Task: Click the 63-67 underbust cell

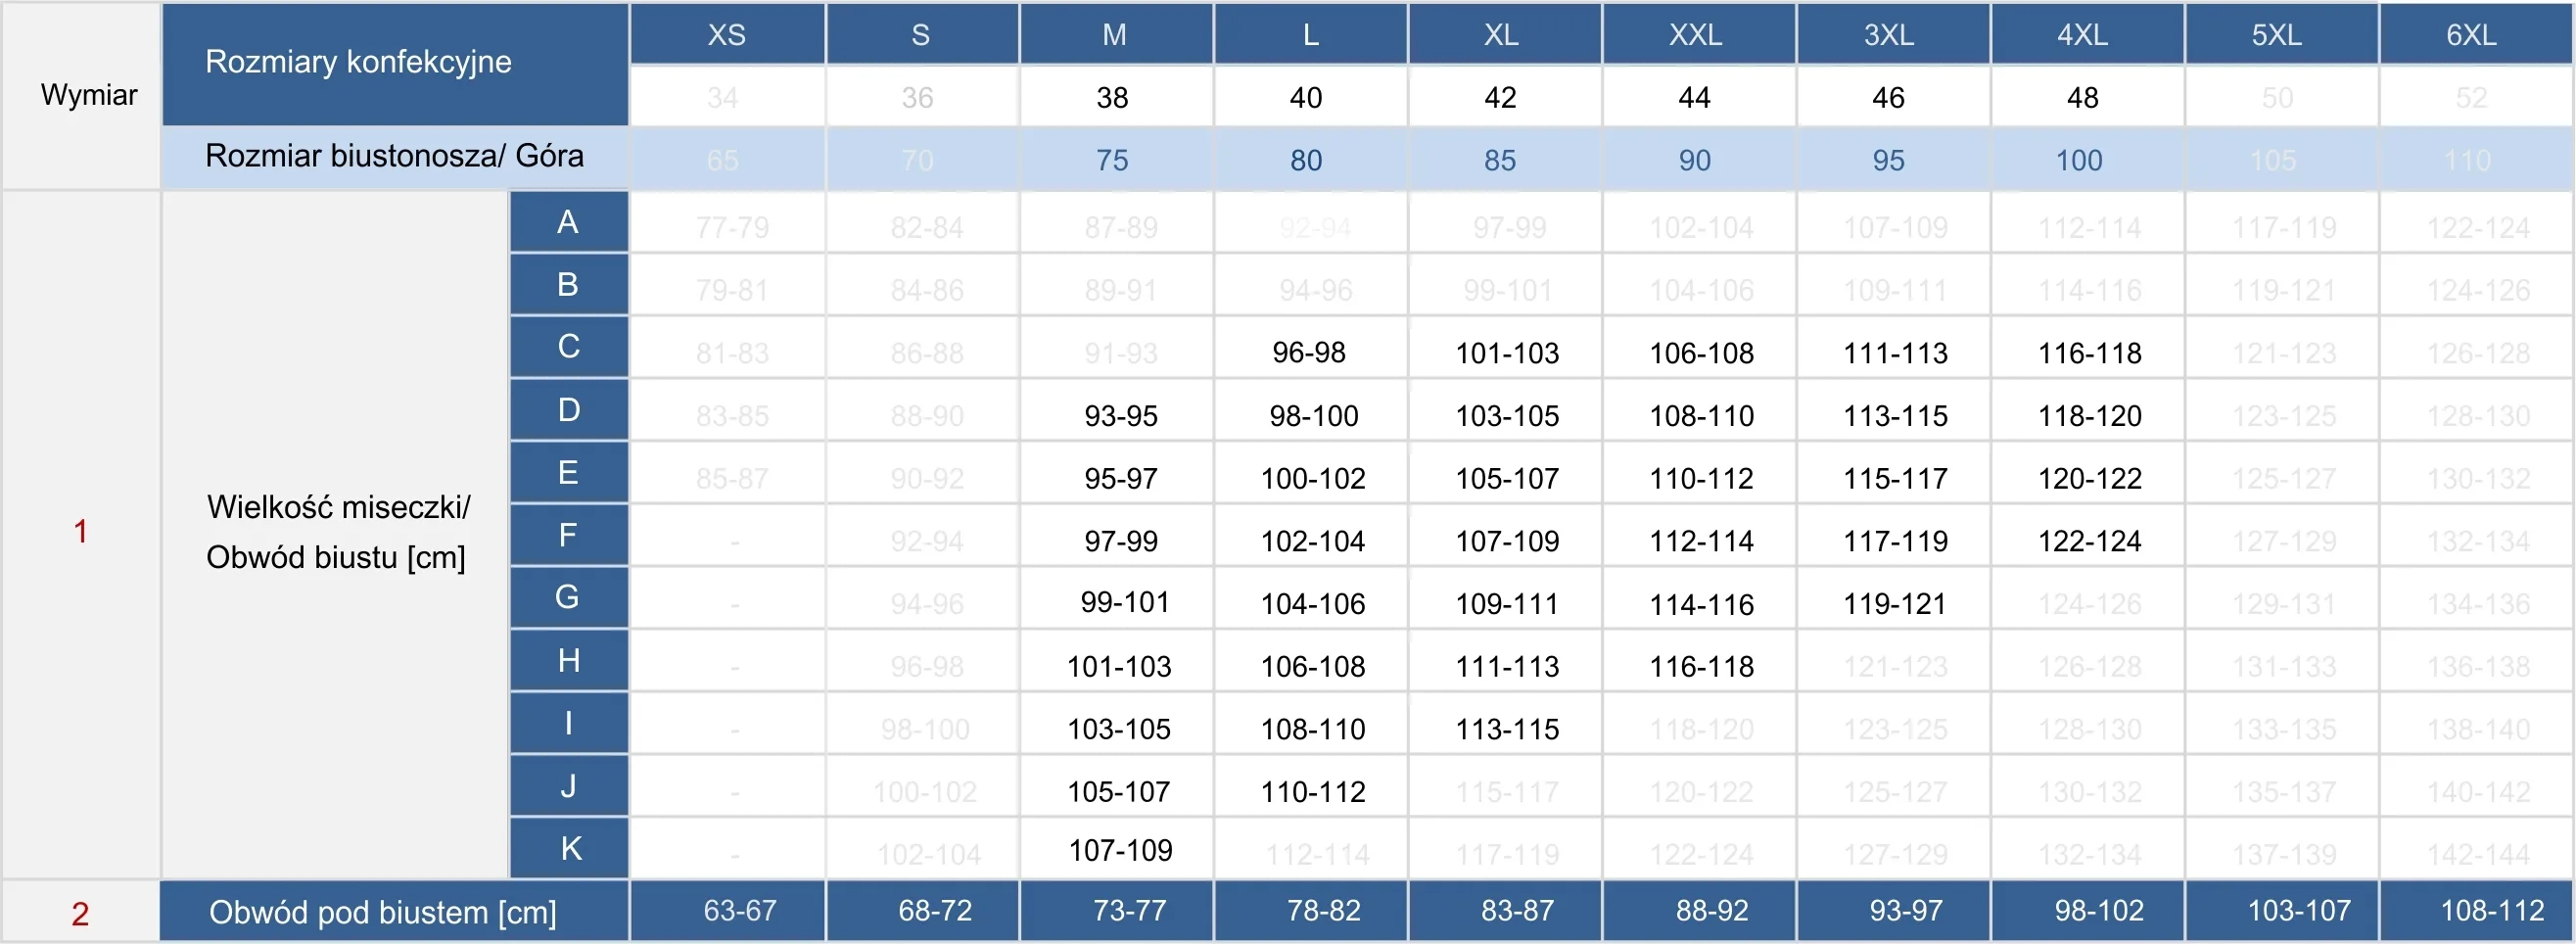Action: 739,911
